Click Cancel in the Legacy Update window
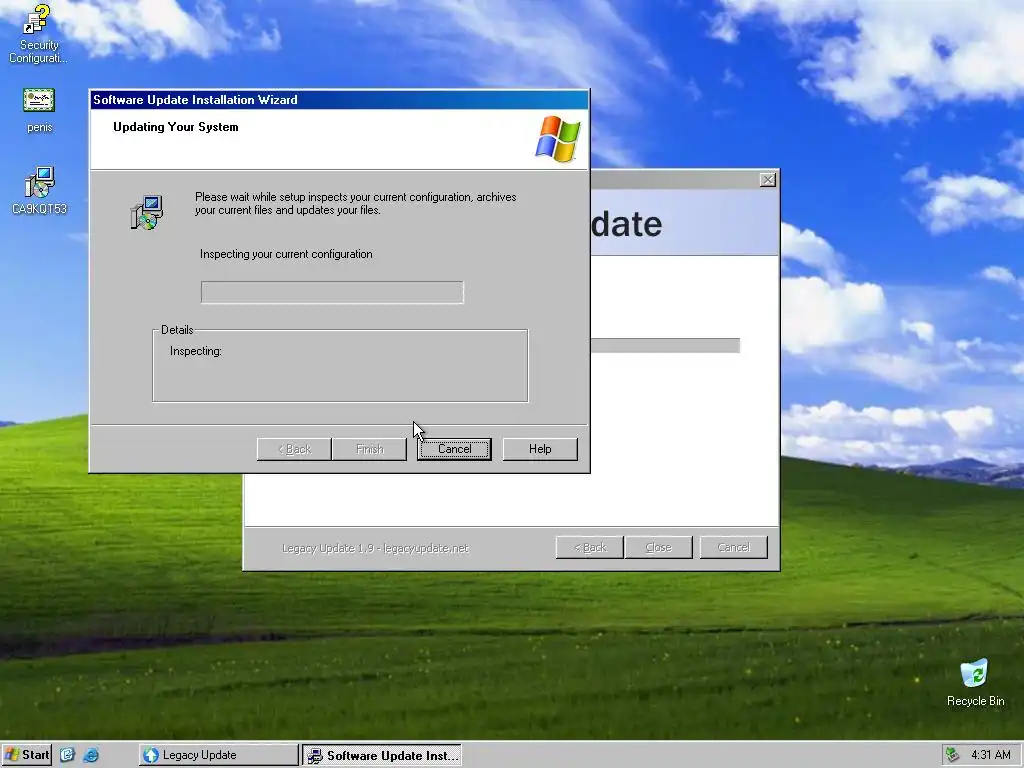 point(733,547)
